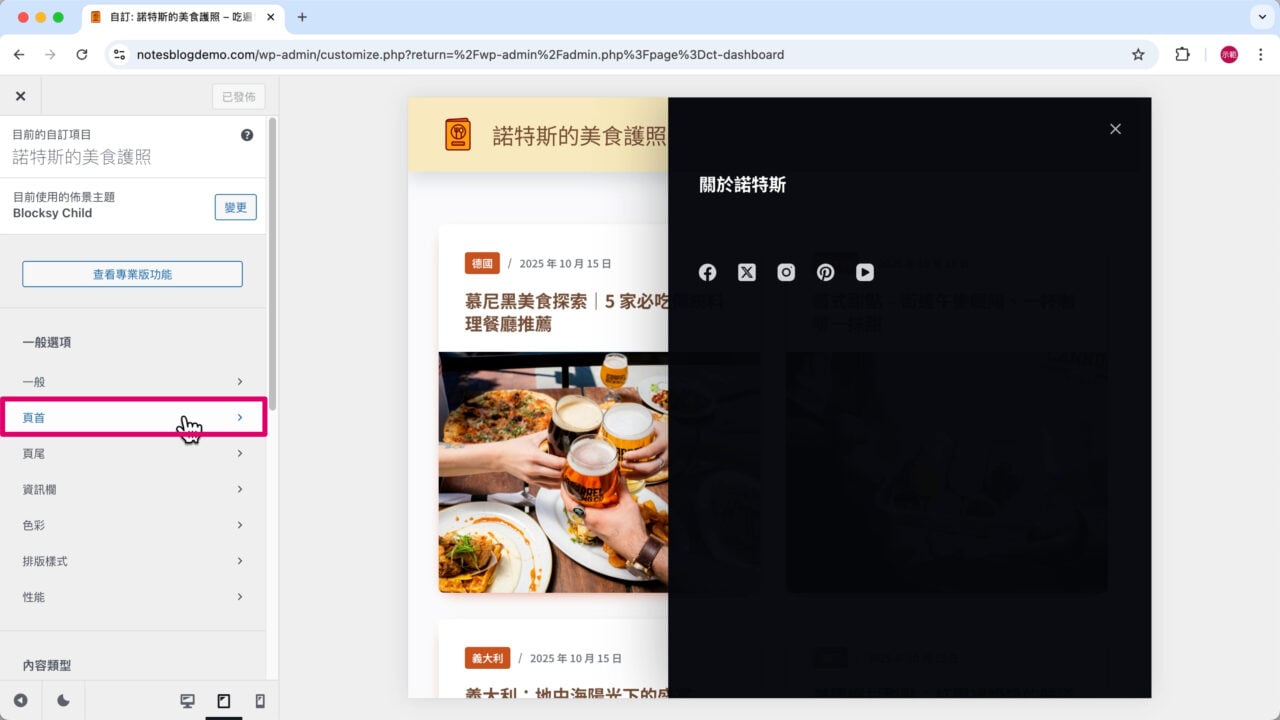Select the X (Twitter) icon in the about panel
This screenshot has width=1280, height=720.
(x=746, y=272)
